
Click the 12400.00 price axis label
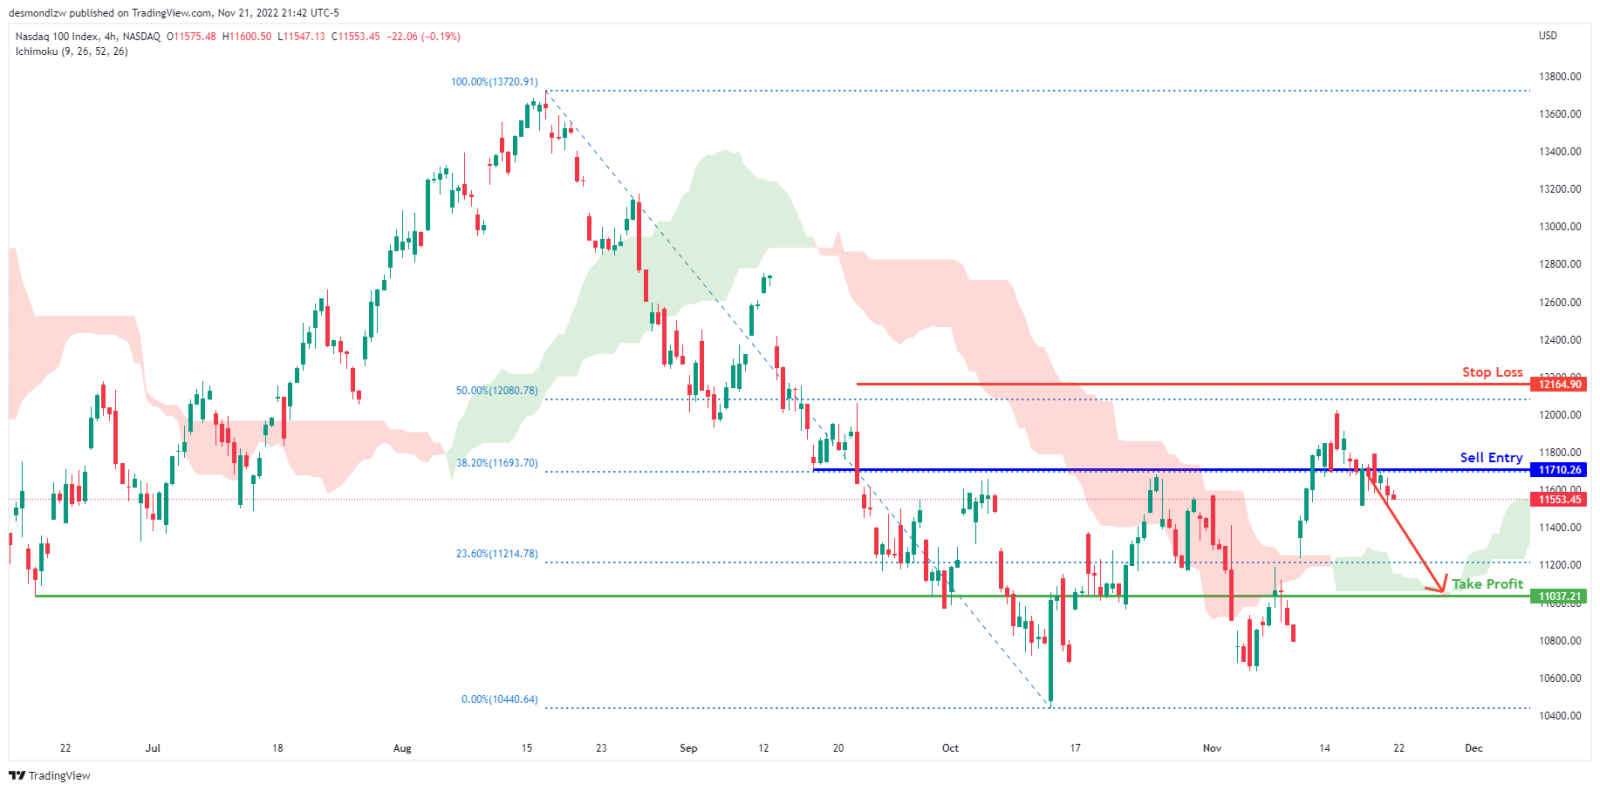[1560, 340]
